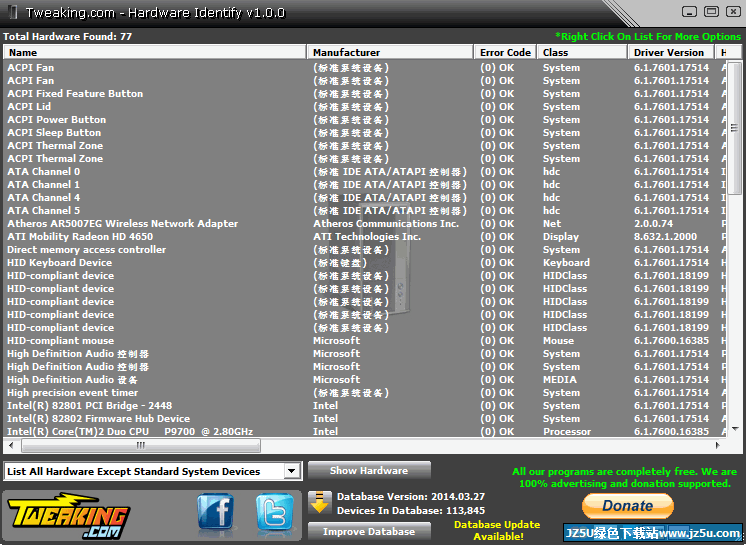Screen dimensions: 746x545
Task: Minimize the Hardware Identify window
Action: pyautogui.click(x=689, y=12)
